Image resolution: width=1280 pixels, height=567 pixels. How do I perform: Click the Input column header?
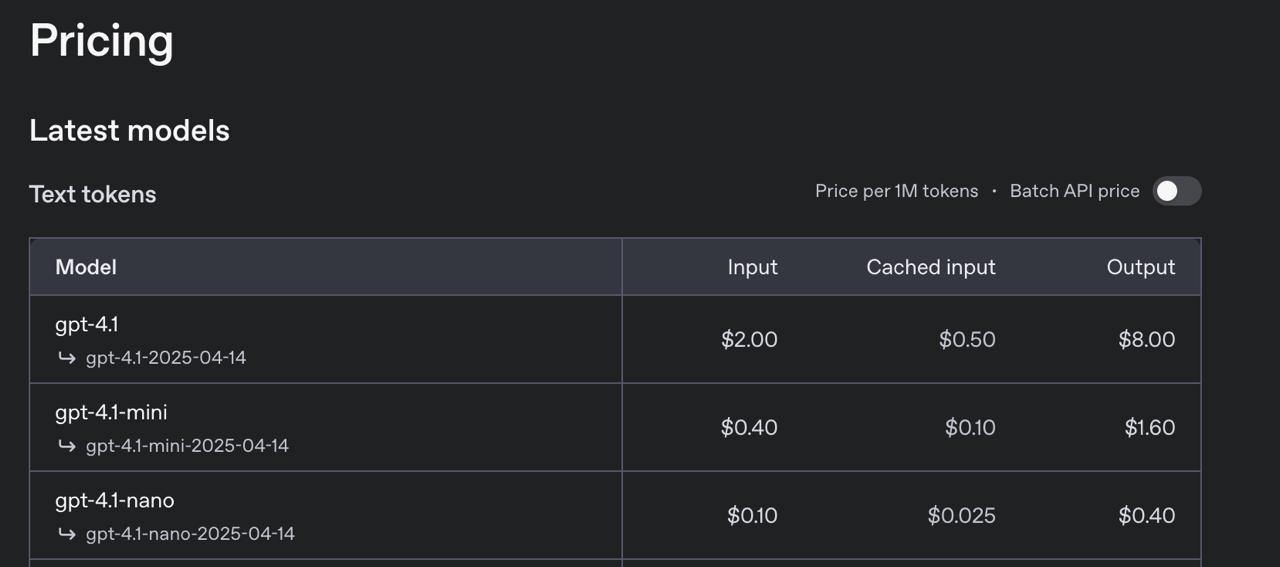(753, 267)
